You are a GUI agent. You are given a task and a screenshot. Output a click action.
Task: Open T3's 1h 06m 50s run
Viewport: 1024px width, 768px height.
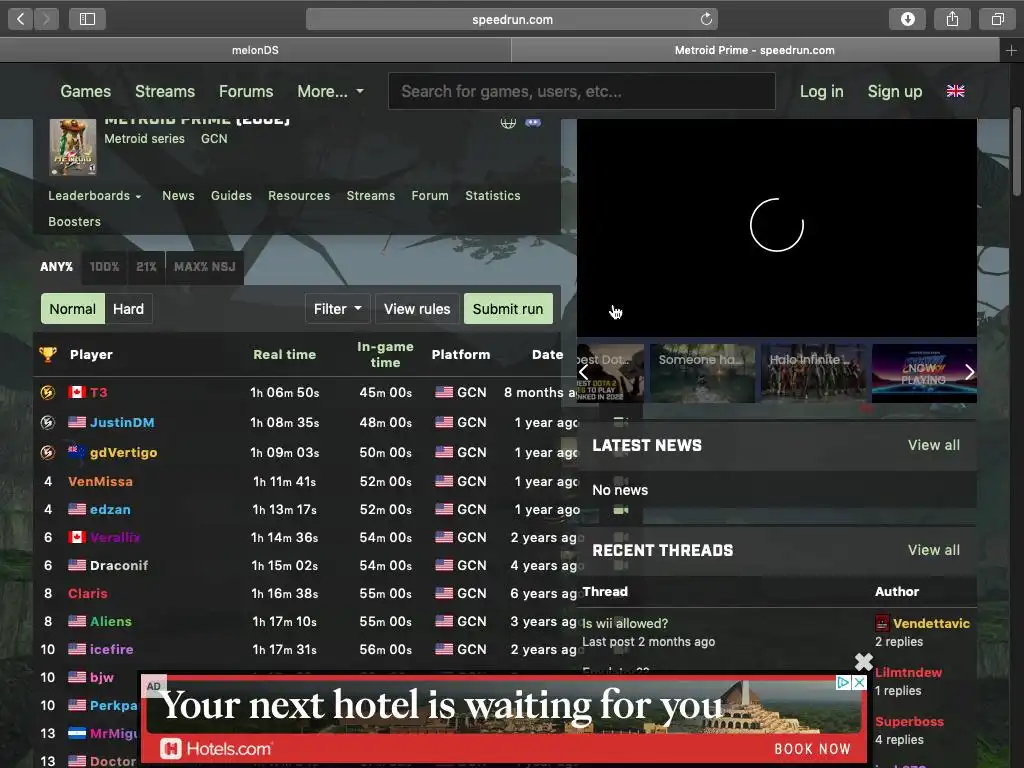click(x=285, y=392)
